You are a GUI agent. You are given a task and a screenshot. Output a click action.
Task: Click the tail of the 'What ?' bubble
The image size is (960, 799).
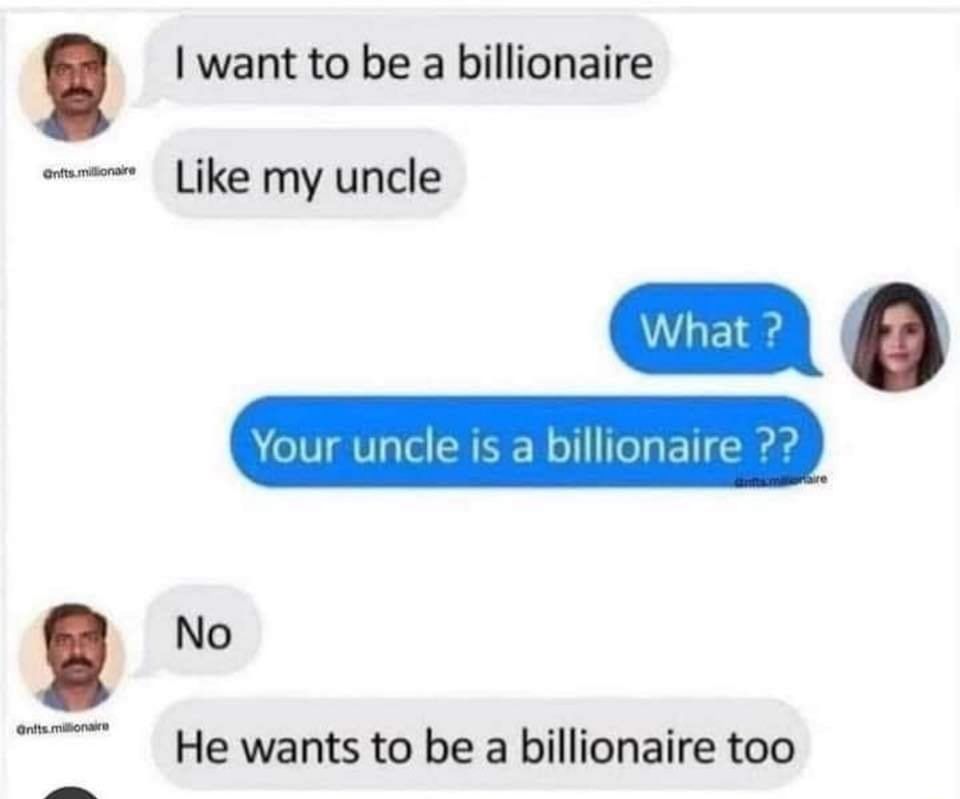pyautogui.click(x=812, y=367)
